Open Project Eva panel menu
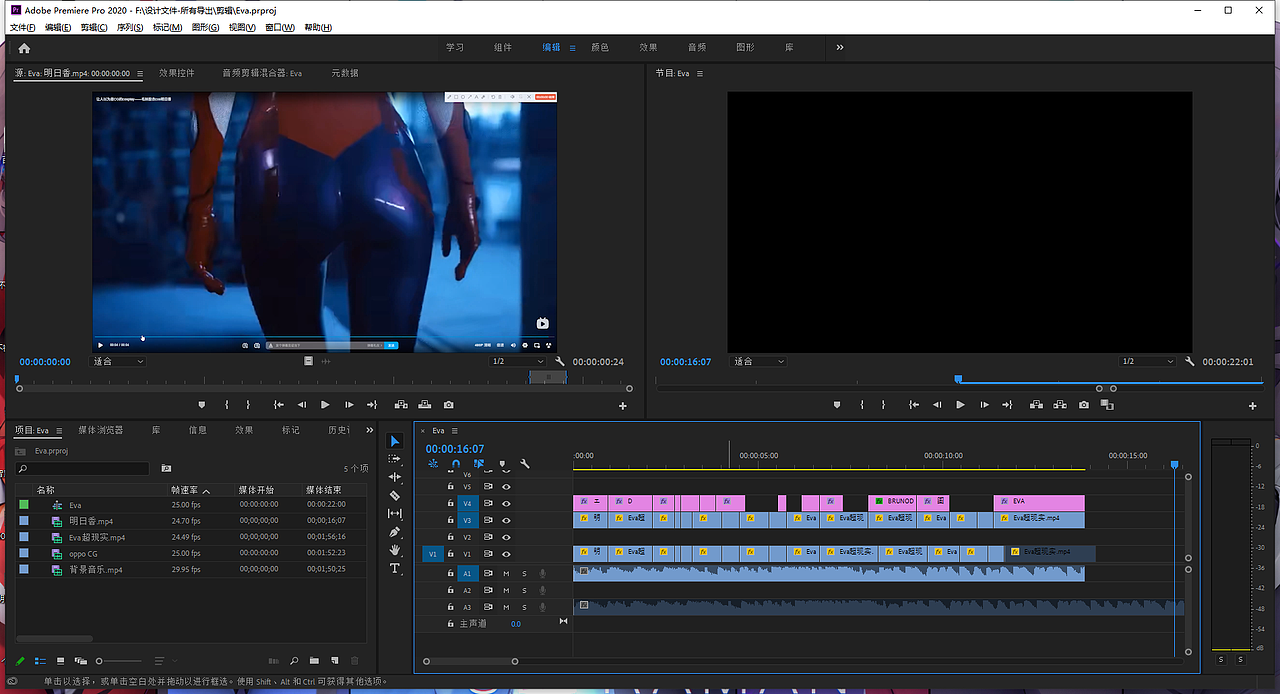This screenshot has width=1280, height=694. pyautogui.click(x=59, y=430)
